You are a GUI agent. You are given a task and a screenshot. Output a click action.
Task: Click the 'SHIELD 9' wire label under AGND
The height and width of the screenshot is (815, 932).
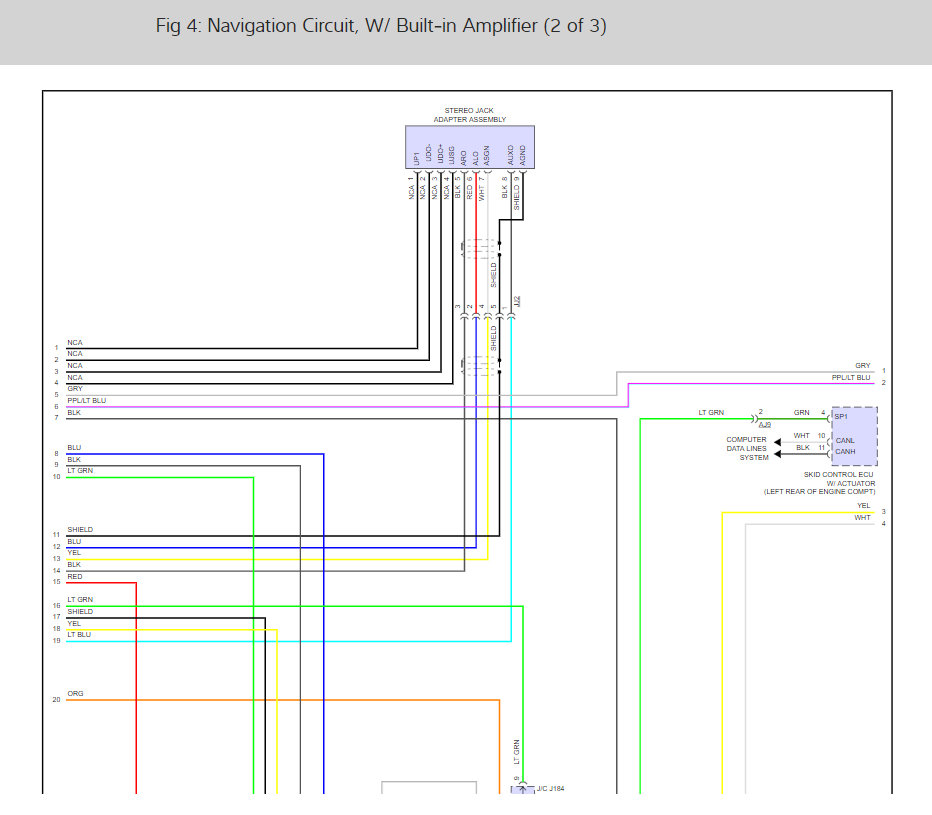[517, 193]
